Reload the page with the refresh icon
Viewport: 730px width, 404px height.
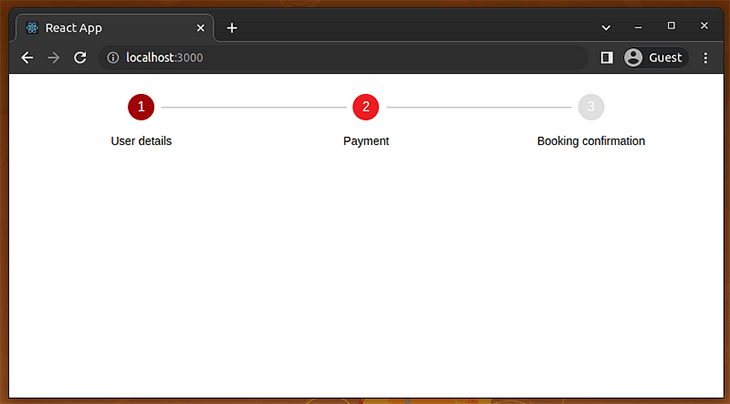[80, 58]
